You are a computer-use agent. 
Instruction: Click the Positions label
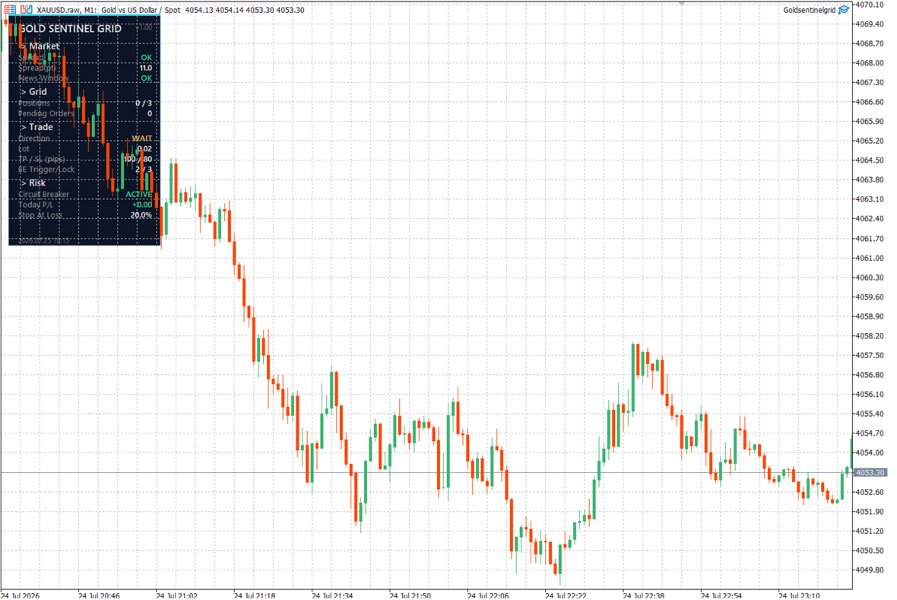pyautogui.click(x=34, y=103)
